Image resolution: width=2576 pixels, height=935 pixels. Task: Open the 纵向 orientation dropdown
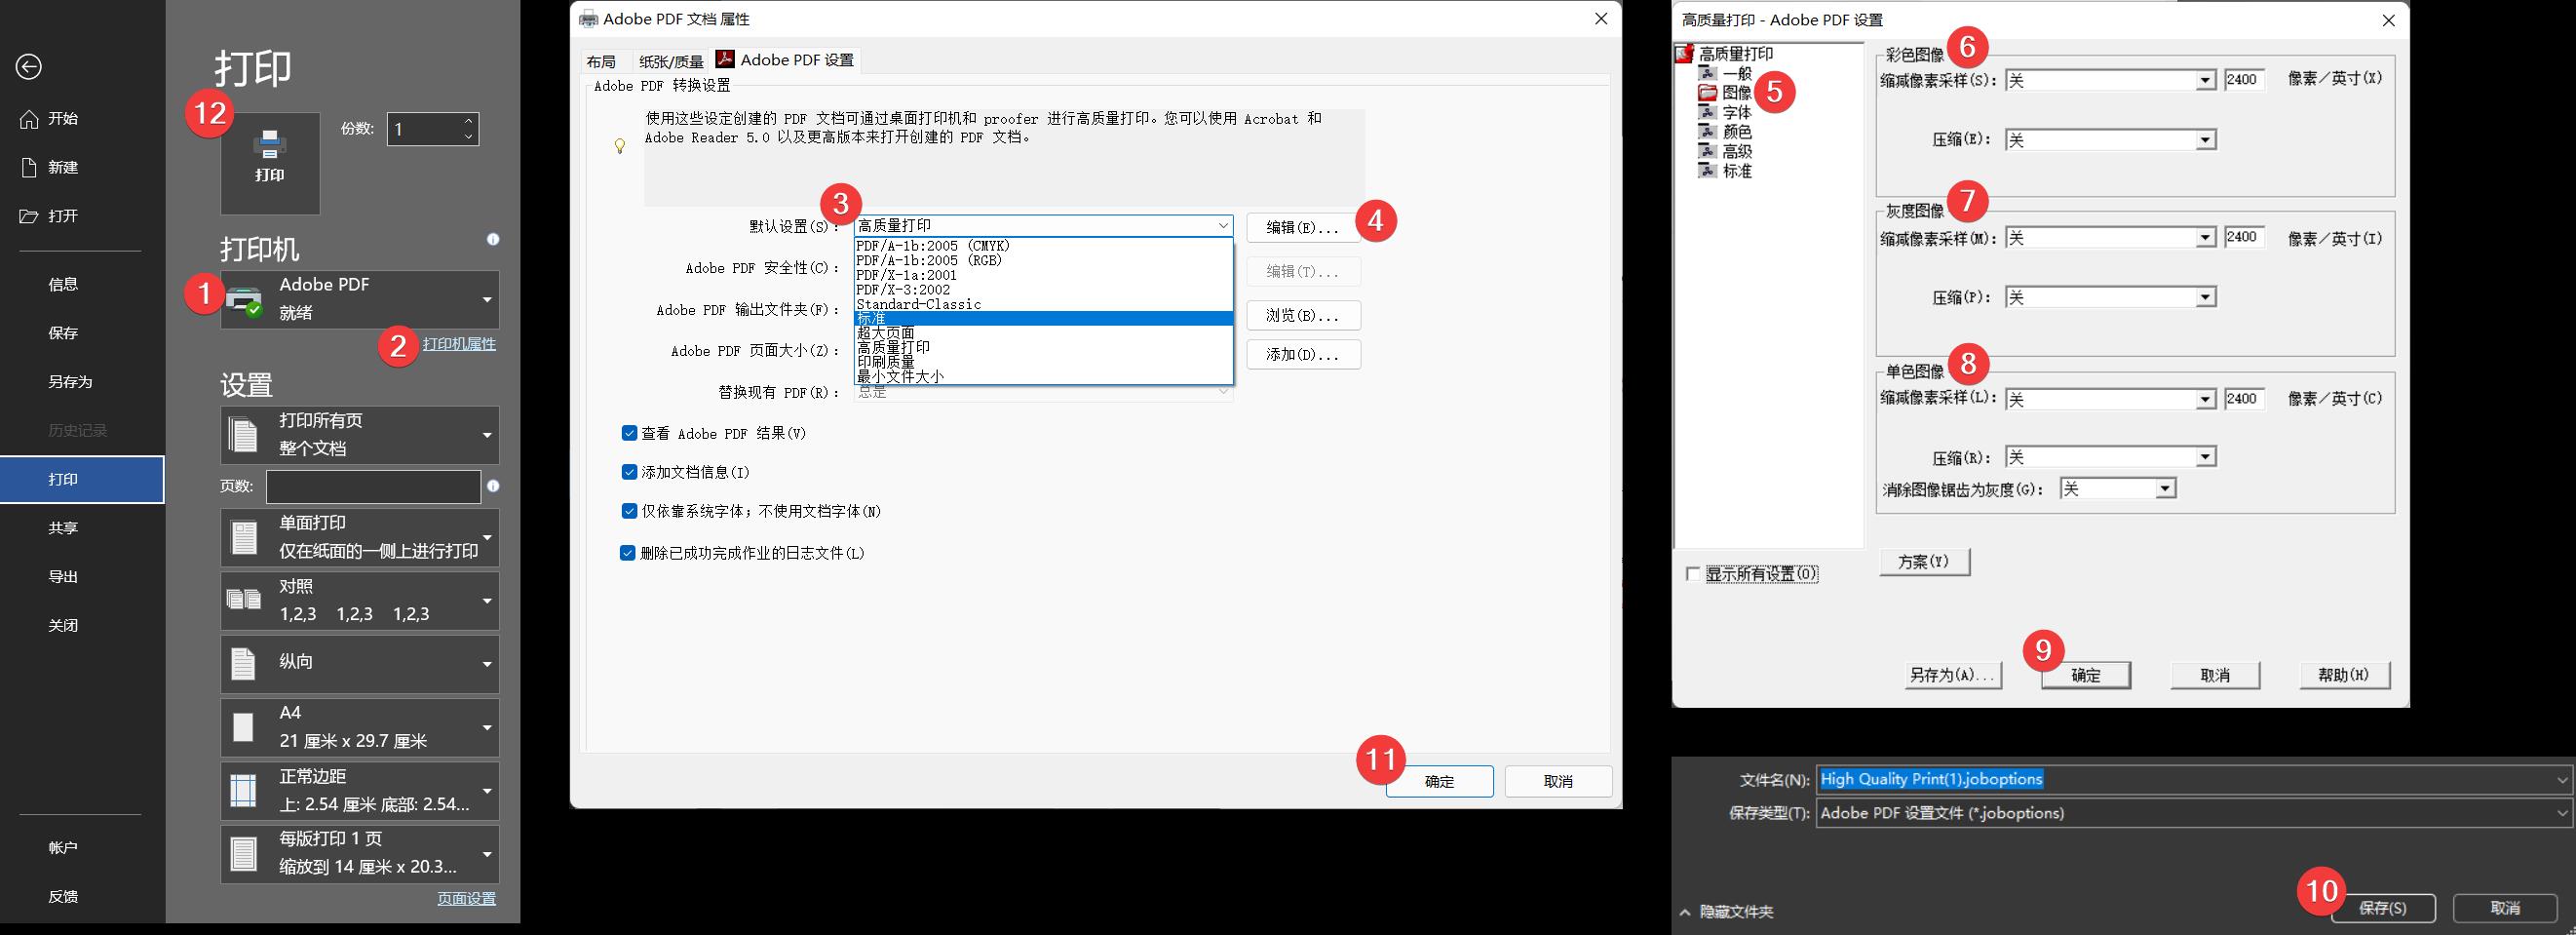(360, 663)
